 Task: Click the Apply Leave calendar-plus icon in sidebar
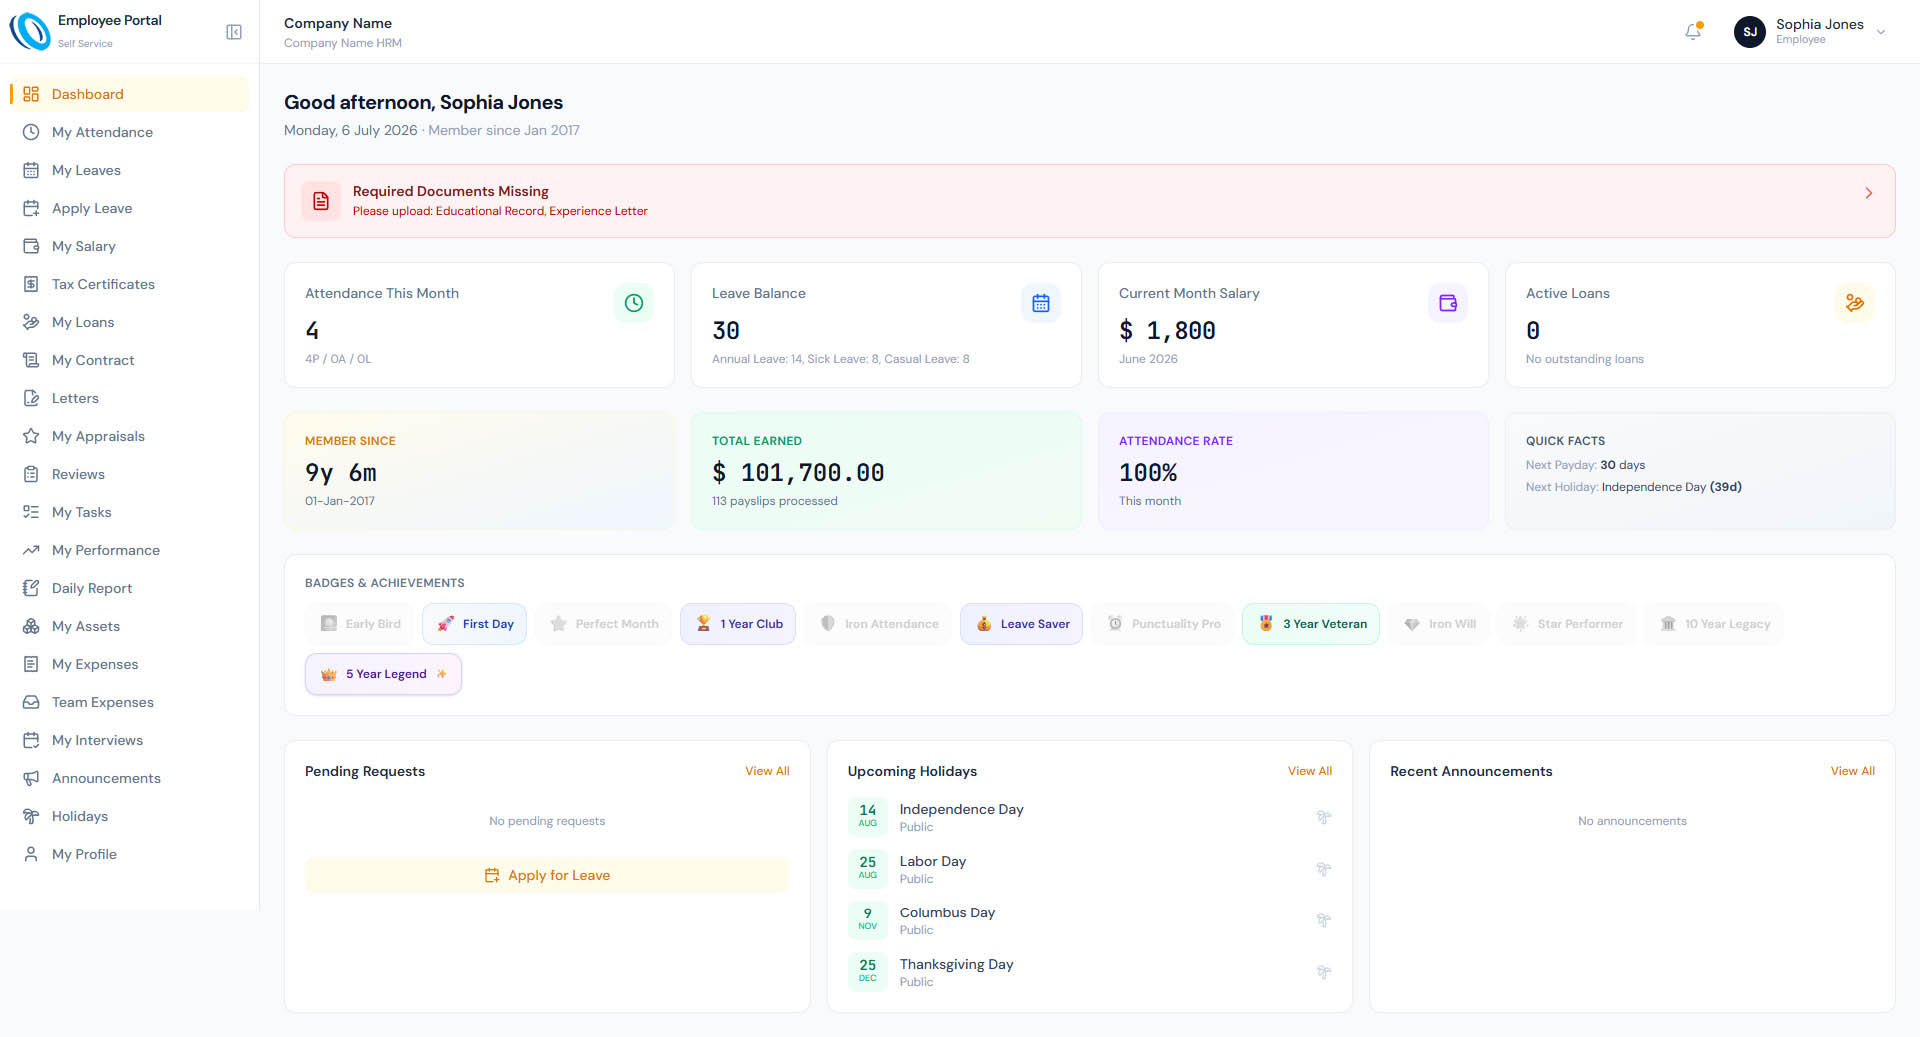(31, 208)
